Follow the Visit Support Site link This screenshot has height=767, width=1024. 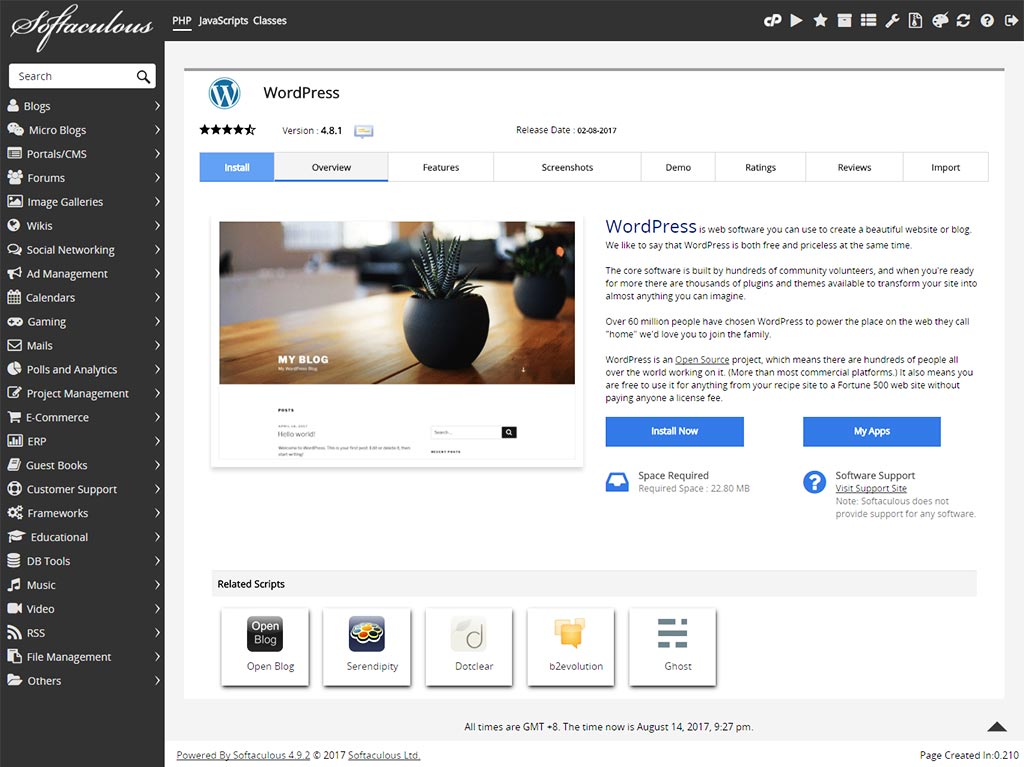(x=871, y=488)
